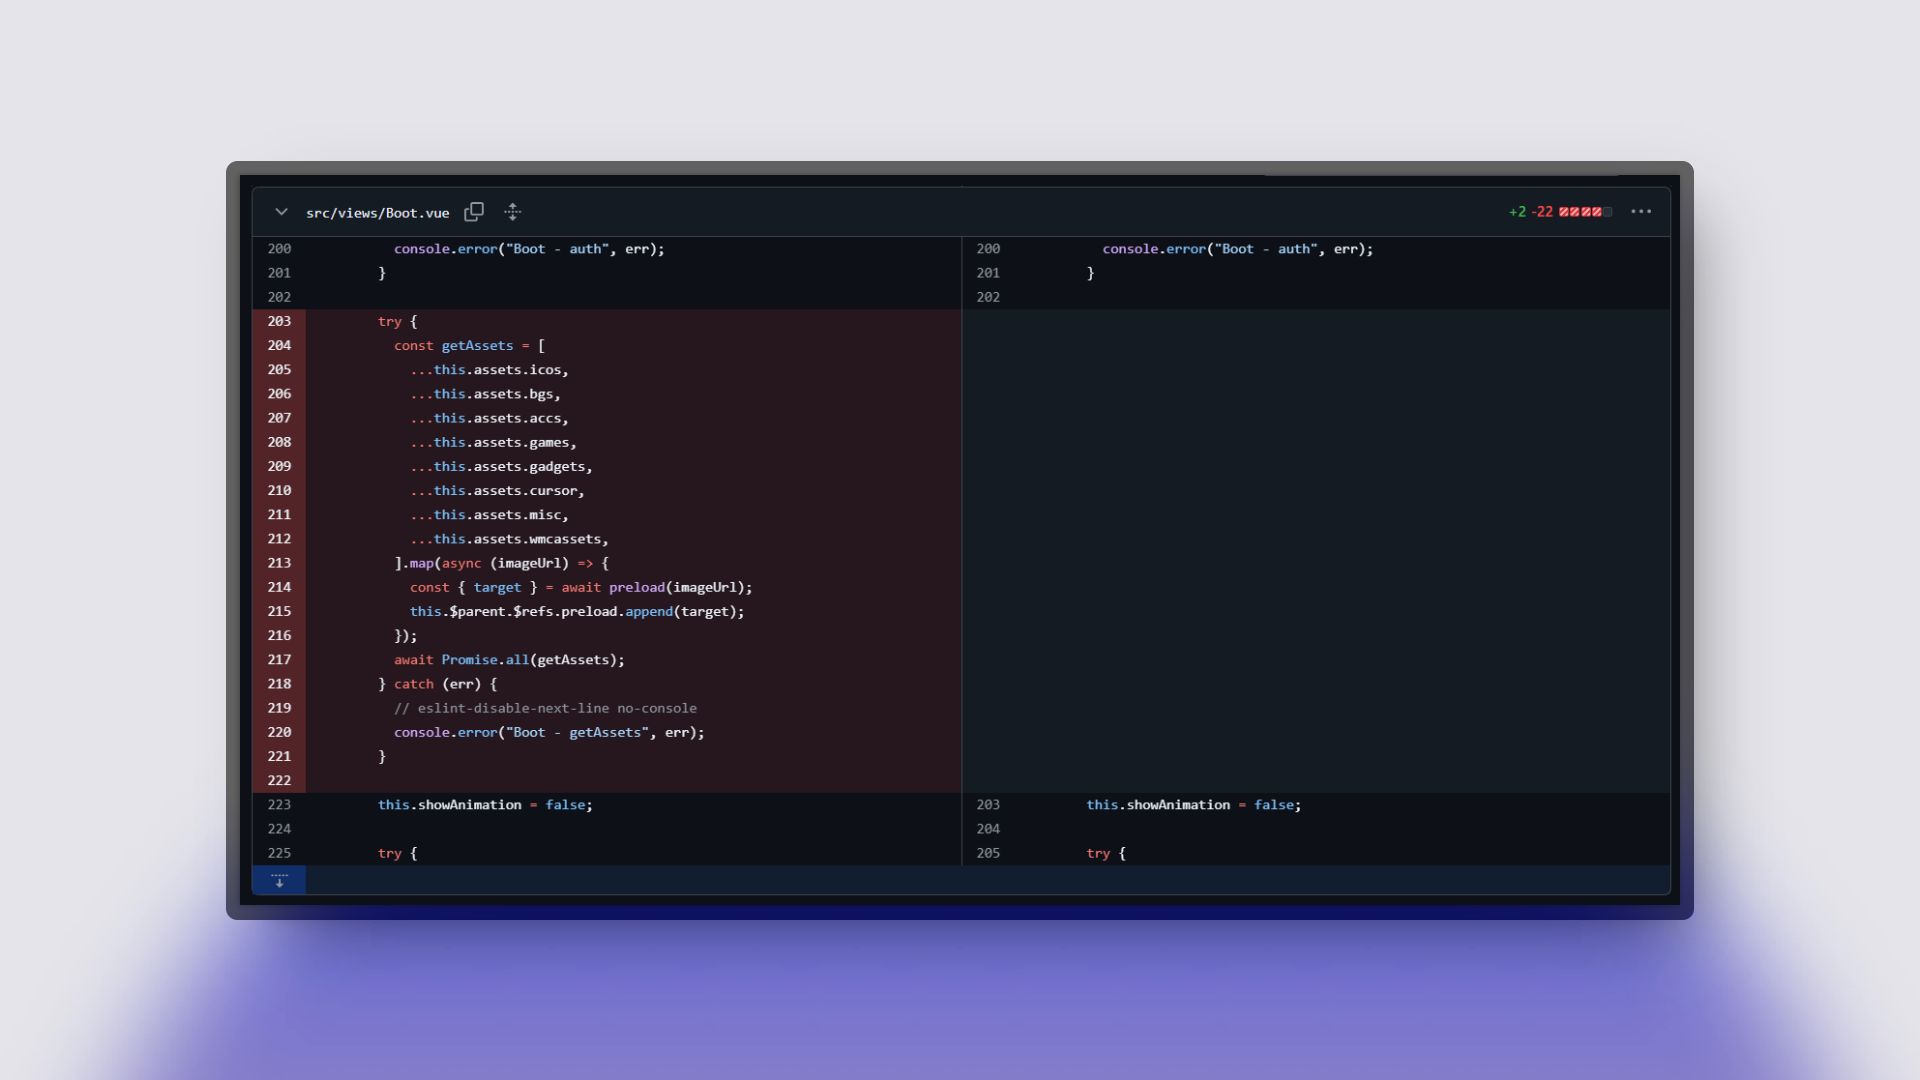Click the expand lines arrow below line 225
The image size is (1920, 1080).
(280, 880)
